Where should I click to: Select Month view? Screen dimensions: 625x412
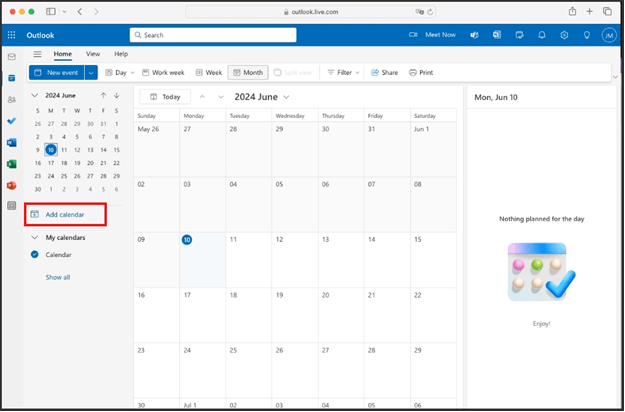248,73
